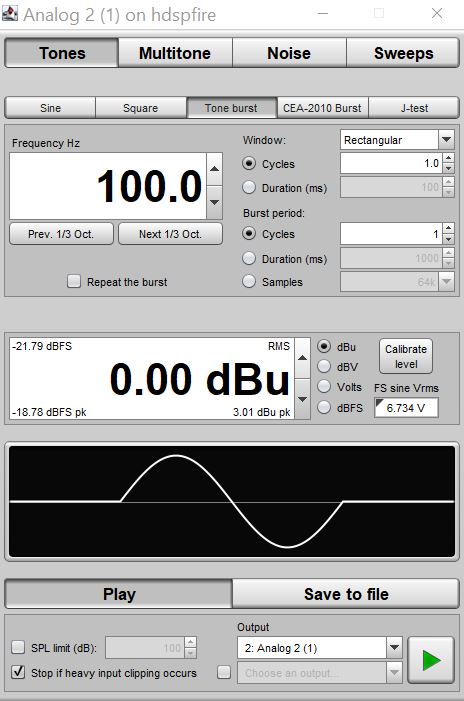Choose dBu level units
This screenshot has width=464, height=701.
click(x=324, y=346)
